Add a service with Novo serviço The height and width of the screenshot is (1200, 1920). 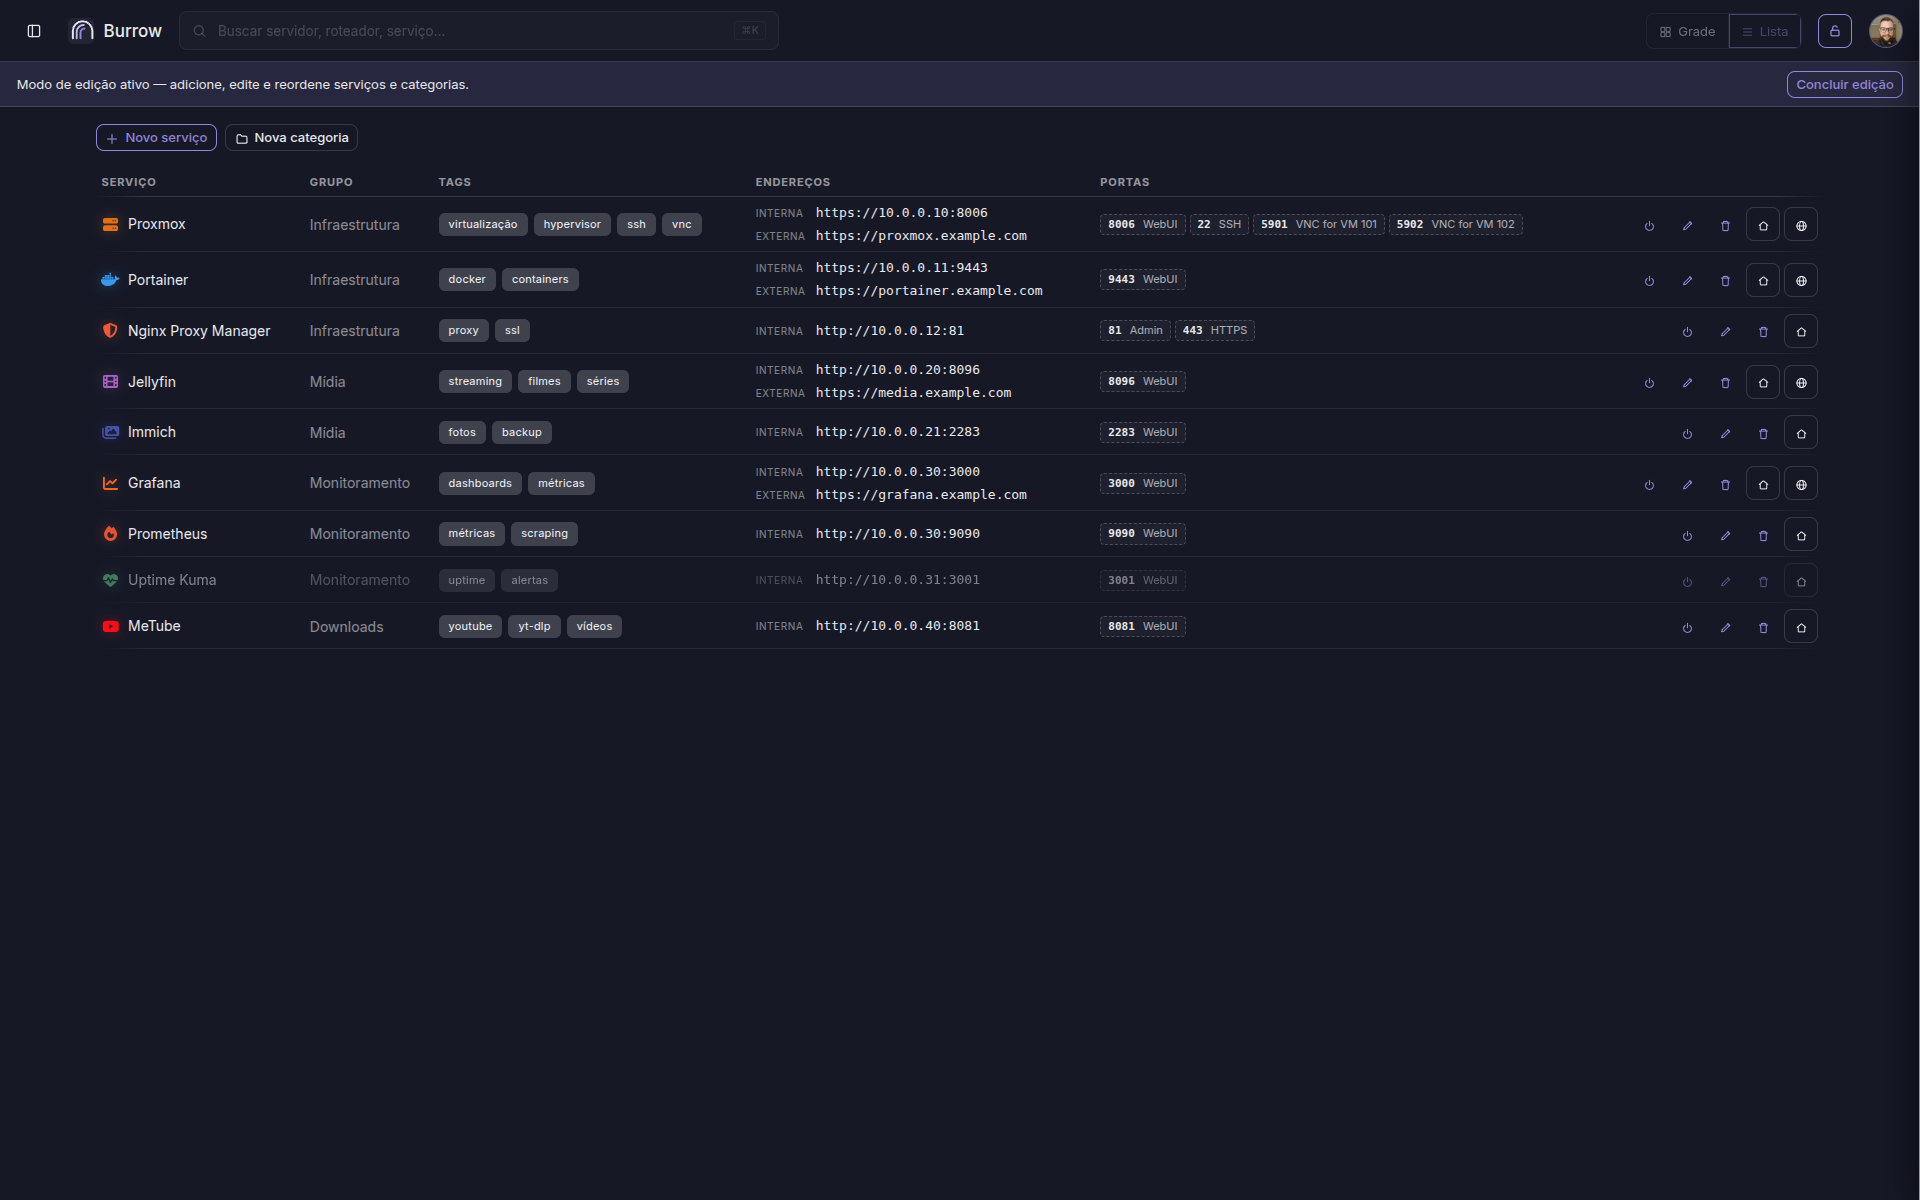156,138
